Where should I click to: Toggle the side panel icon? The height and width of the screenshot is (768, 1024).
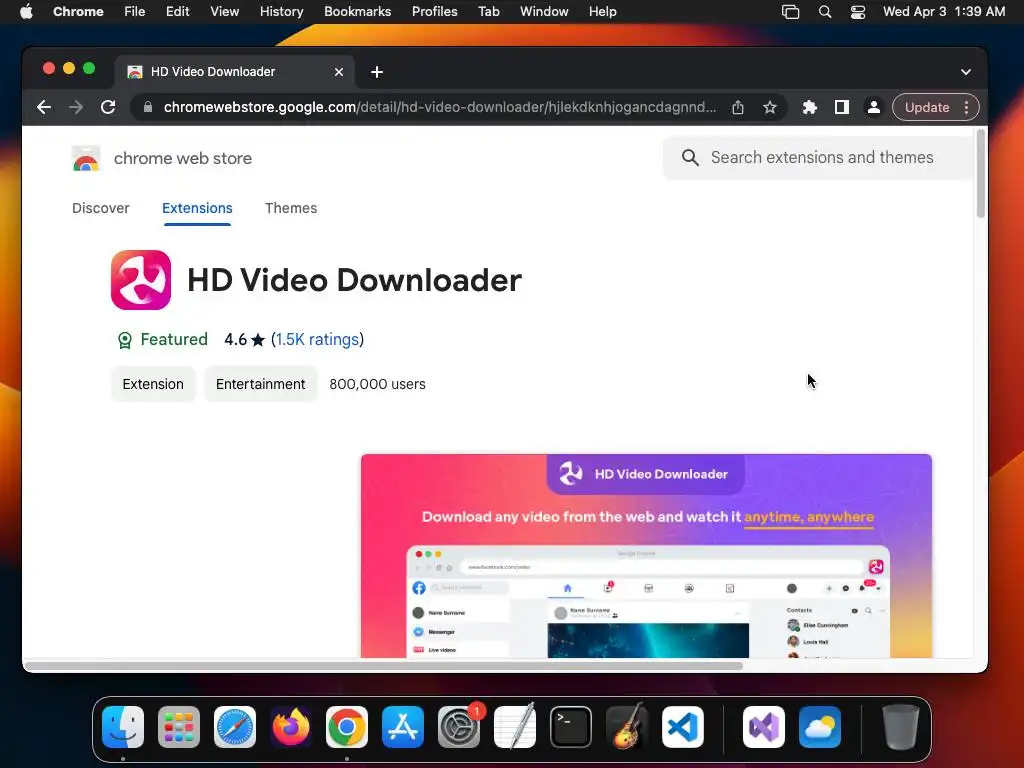(842, 107)
